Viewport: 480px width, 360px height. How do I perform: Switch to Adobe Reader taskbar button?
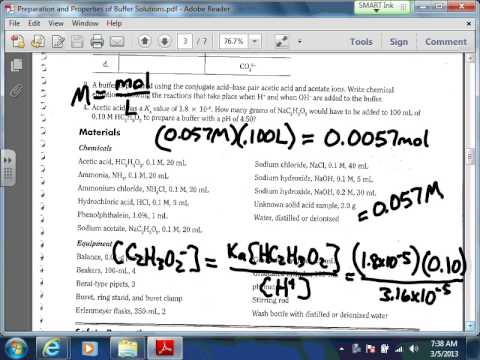[165, 348]
